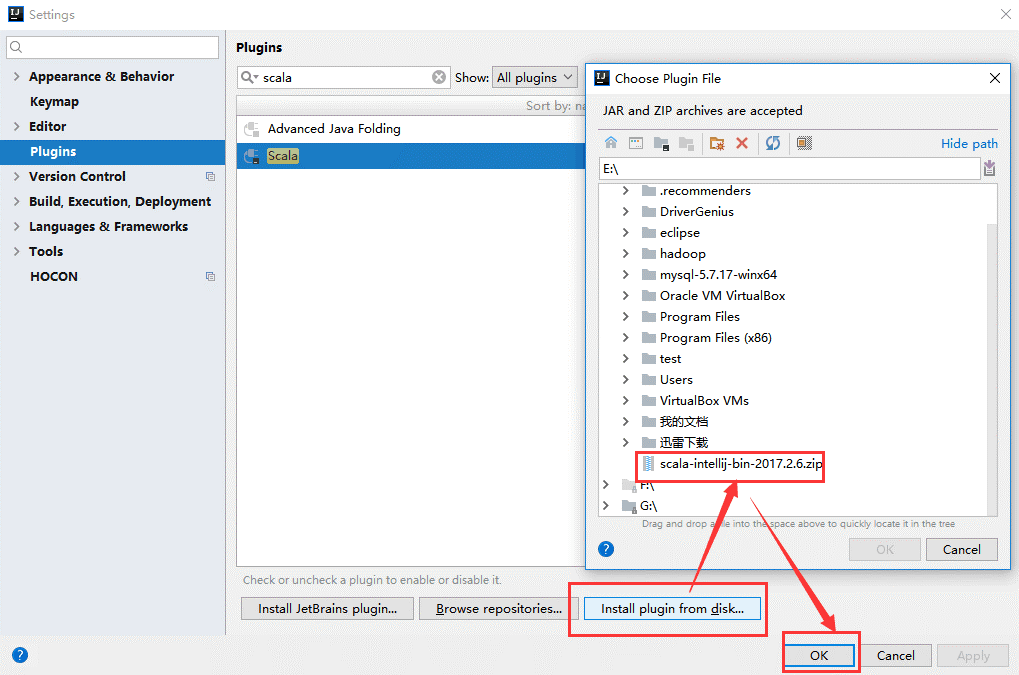Close the Choose Plugin File dialog
Image resolution: width=1019 pixels, height=675 pixels.
tap(994, 78)
